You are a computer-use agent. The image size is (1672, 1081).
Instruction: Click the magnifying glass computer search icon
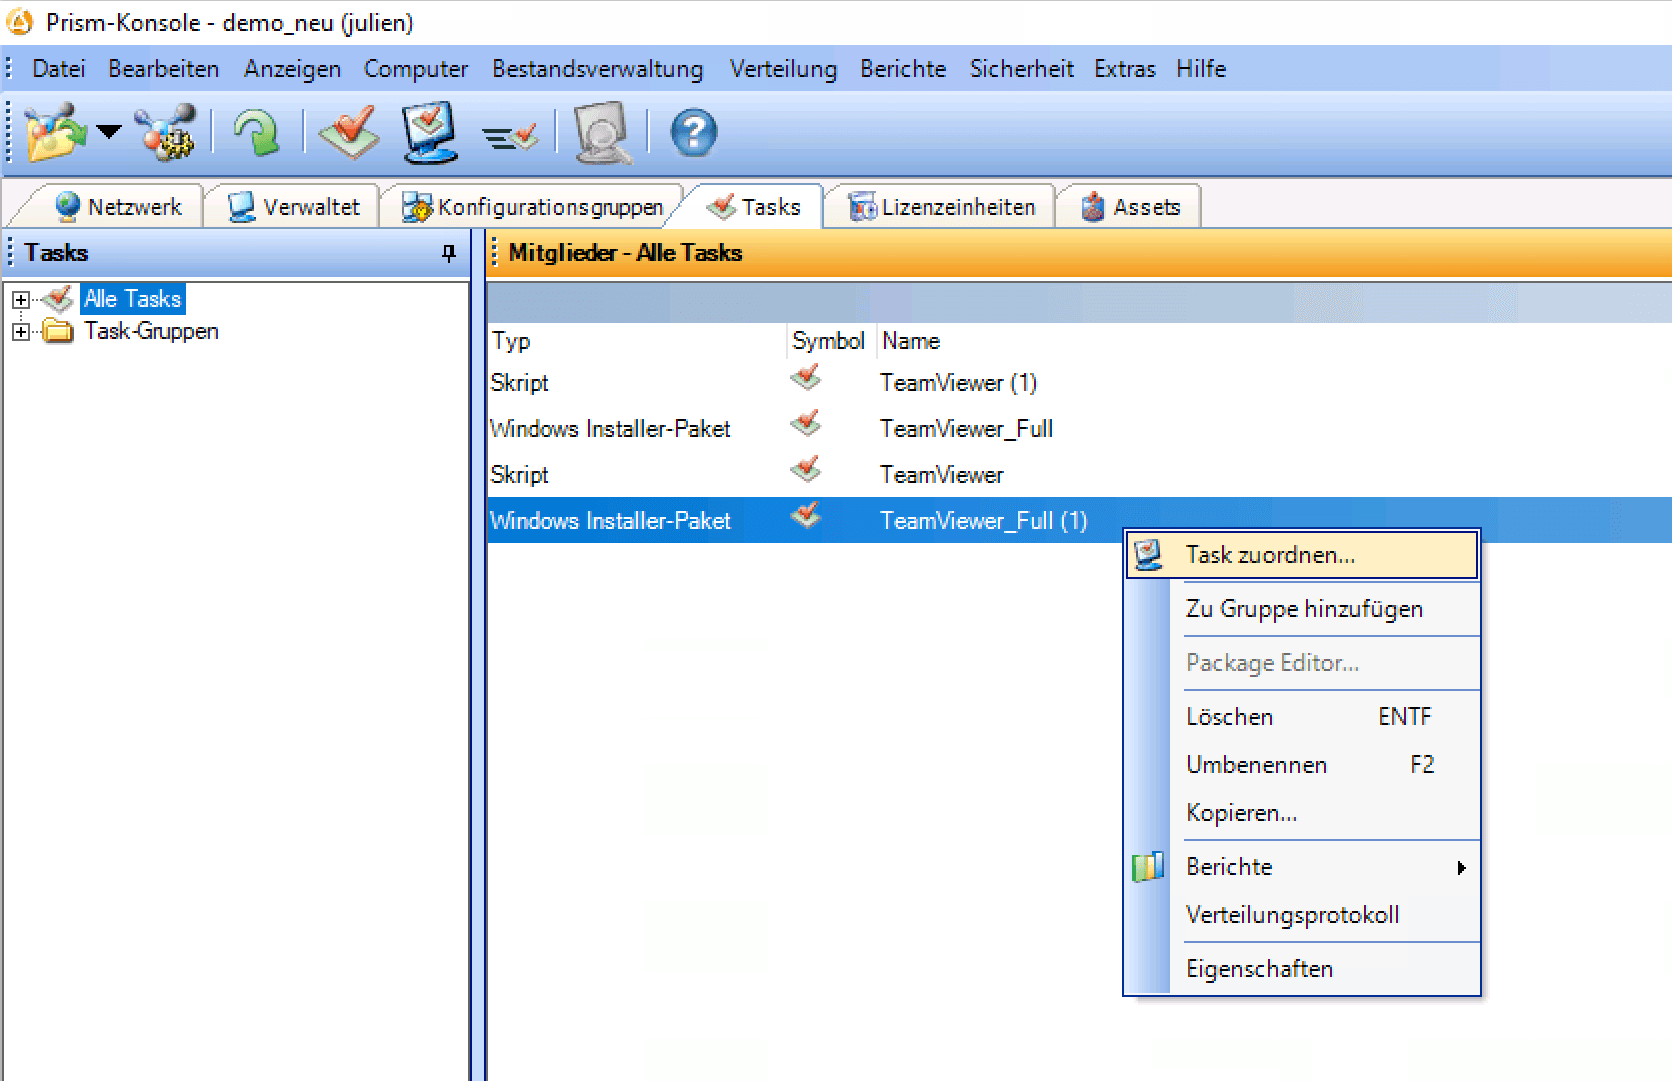(602, 133)
